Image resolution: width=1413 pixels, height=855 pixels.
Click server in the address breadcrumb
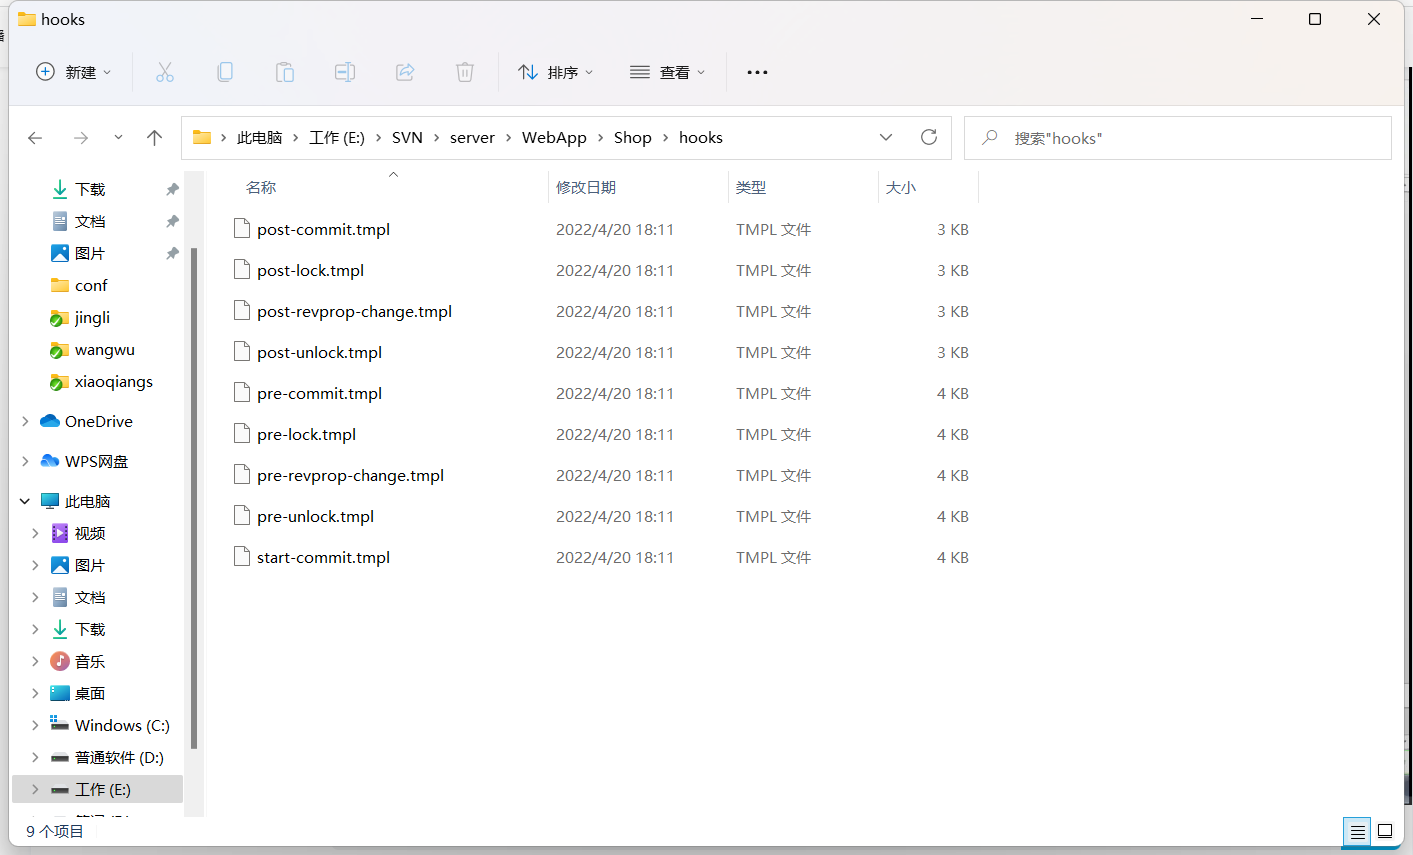pos(472,138)
